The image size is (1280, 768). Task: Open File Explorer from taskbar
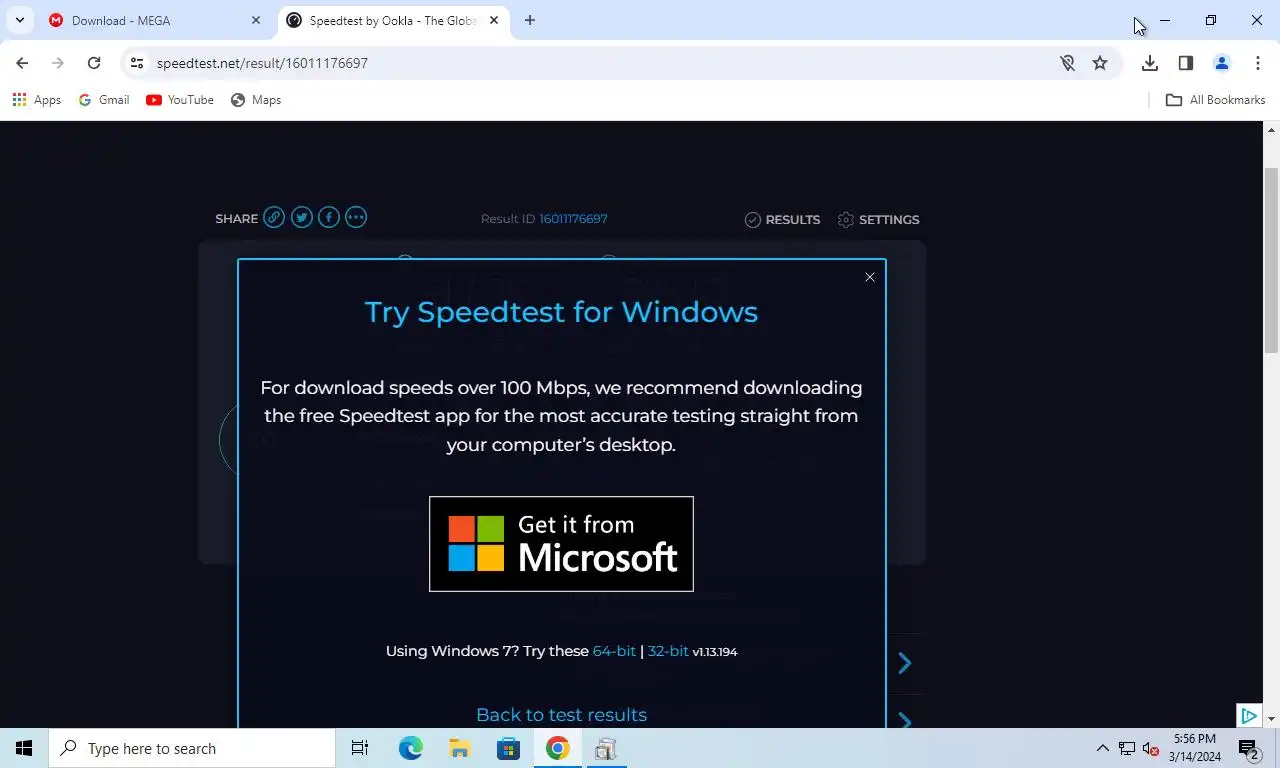pyautogui.click(x=460, y=748)
